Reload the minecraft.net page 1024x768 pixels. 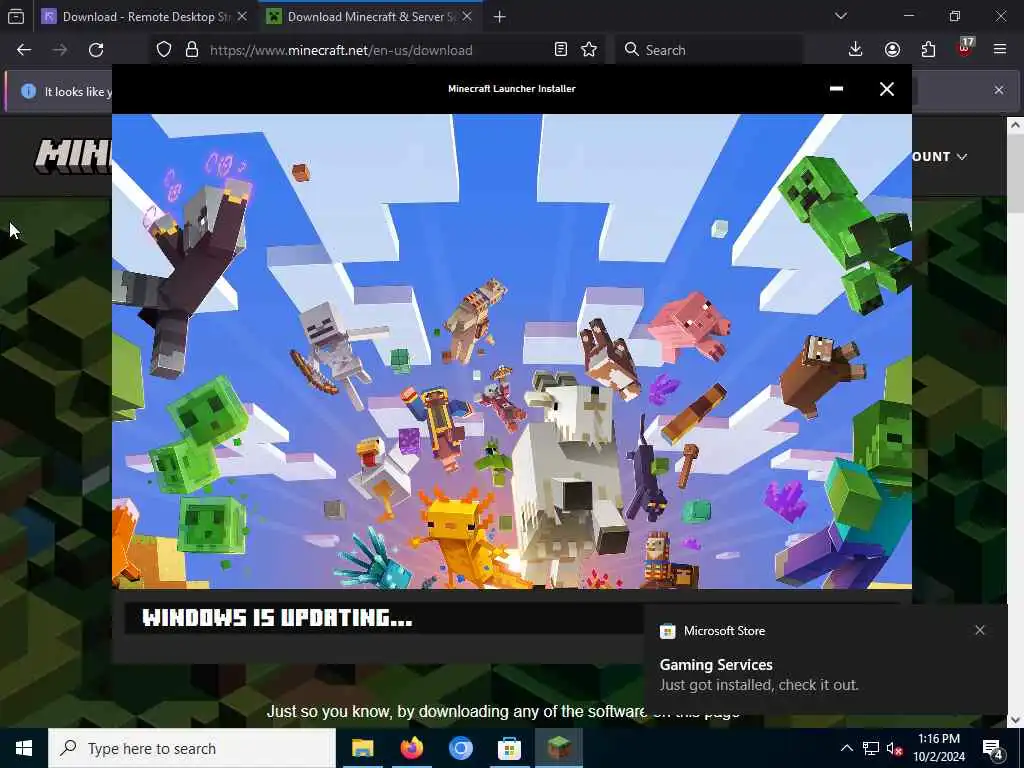pos(96,50)
